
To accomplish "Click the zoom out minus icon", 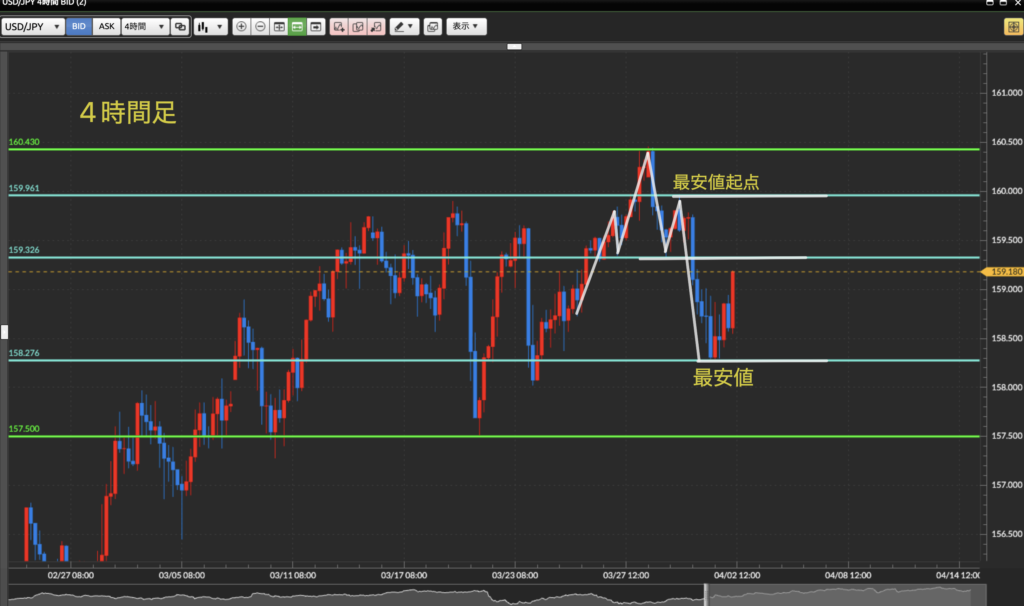I will 260,27.
